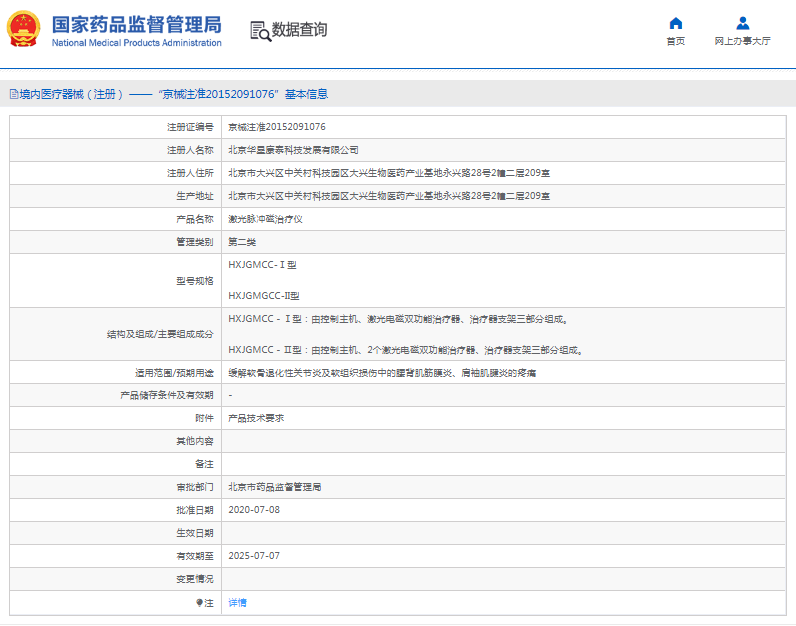
Task: Select the registrant name 北京华星康泰科技发展有限公司
Action: (293, 150)
